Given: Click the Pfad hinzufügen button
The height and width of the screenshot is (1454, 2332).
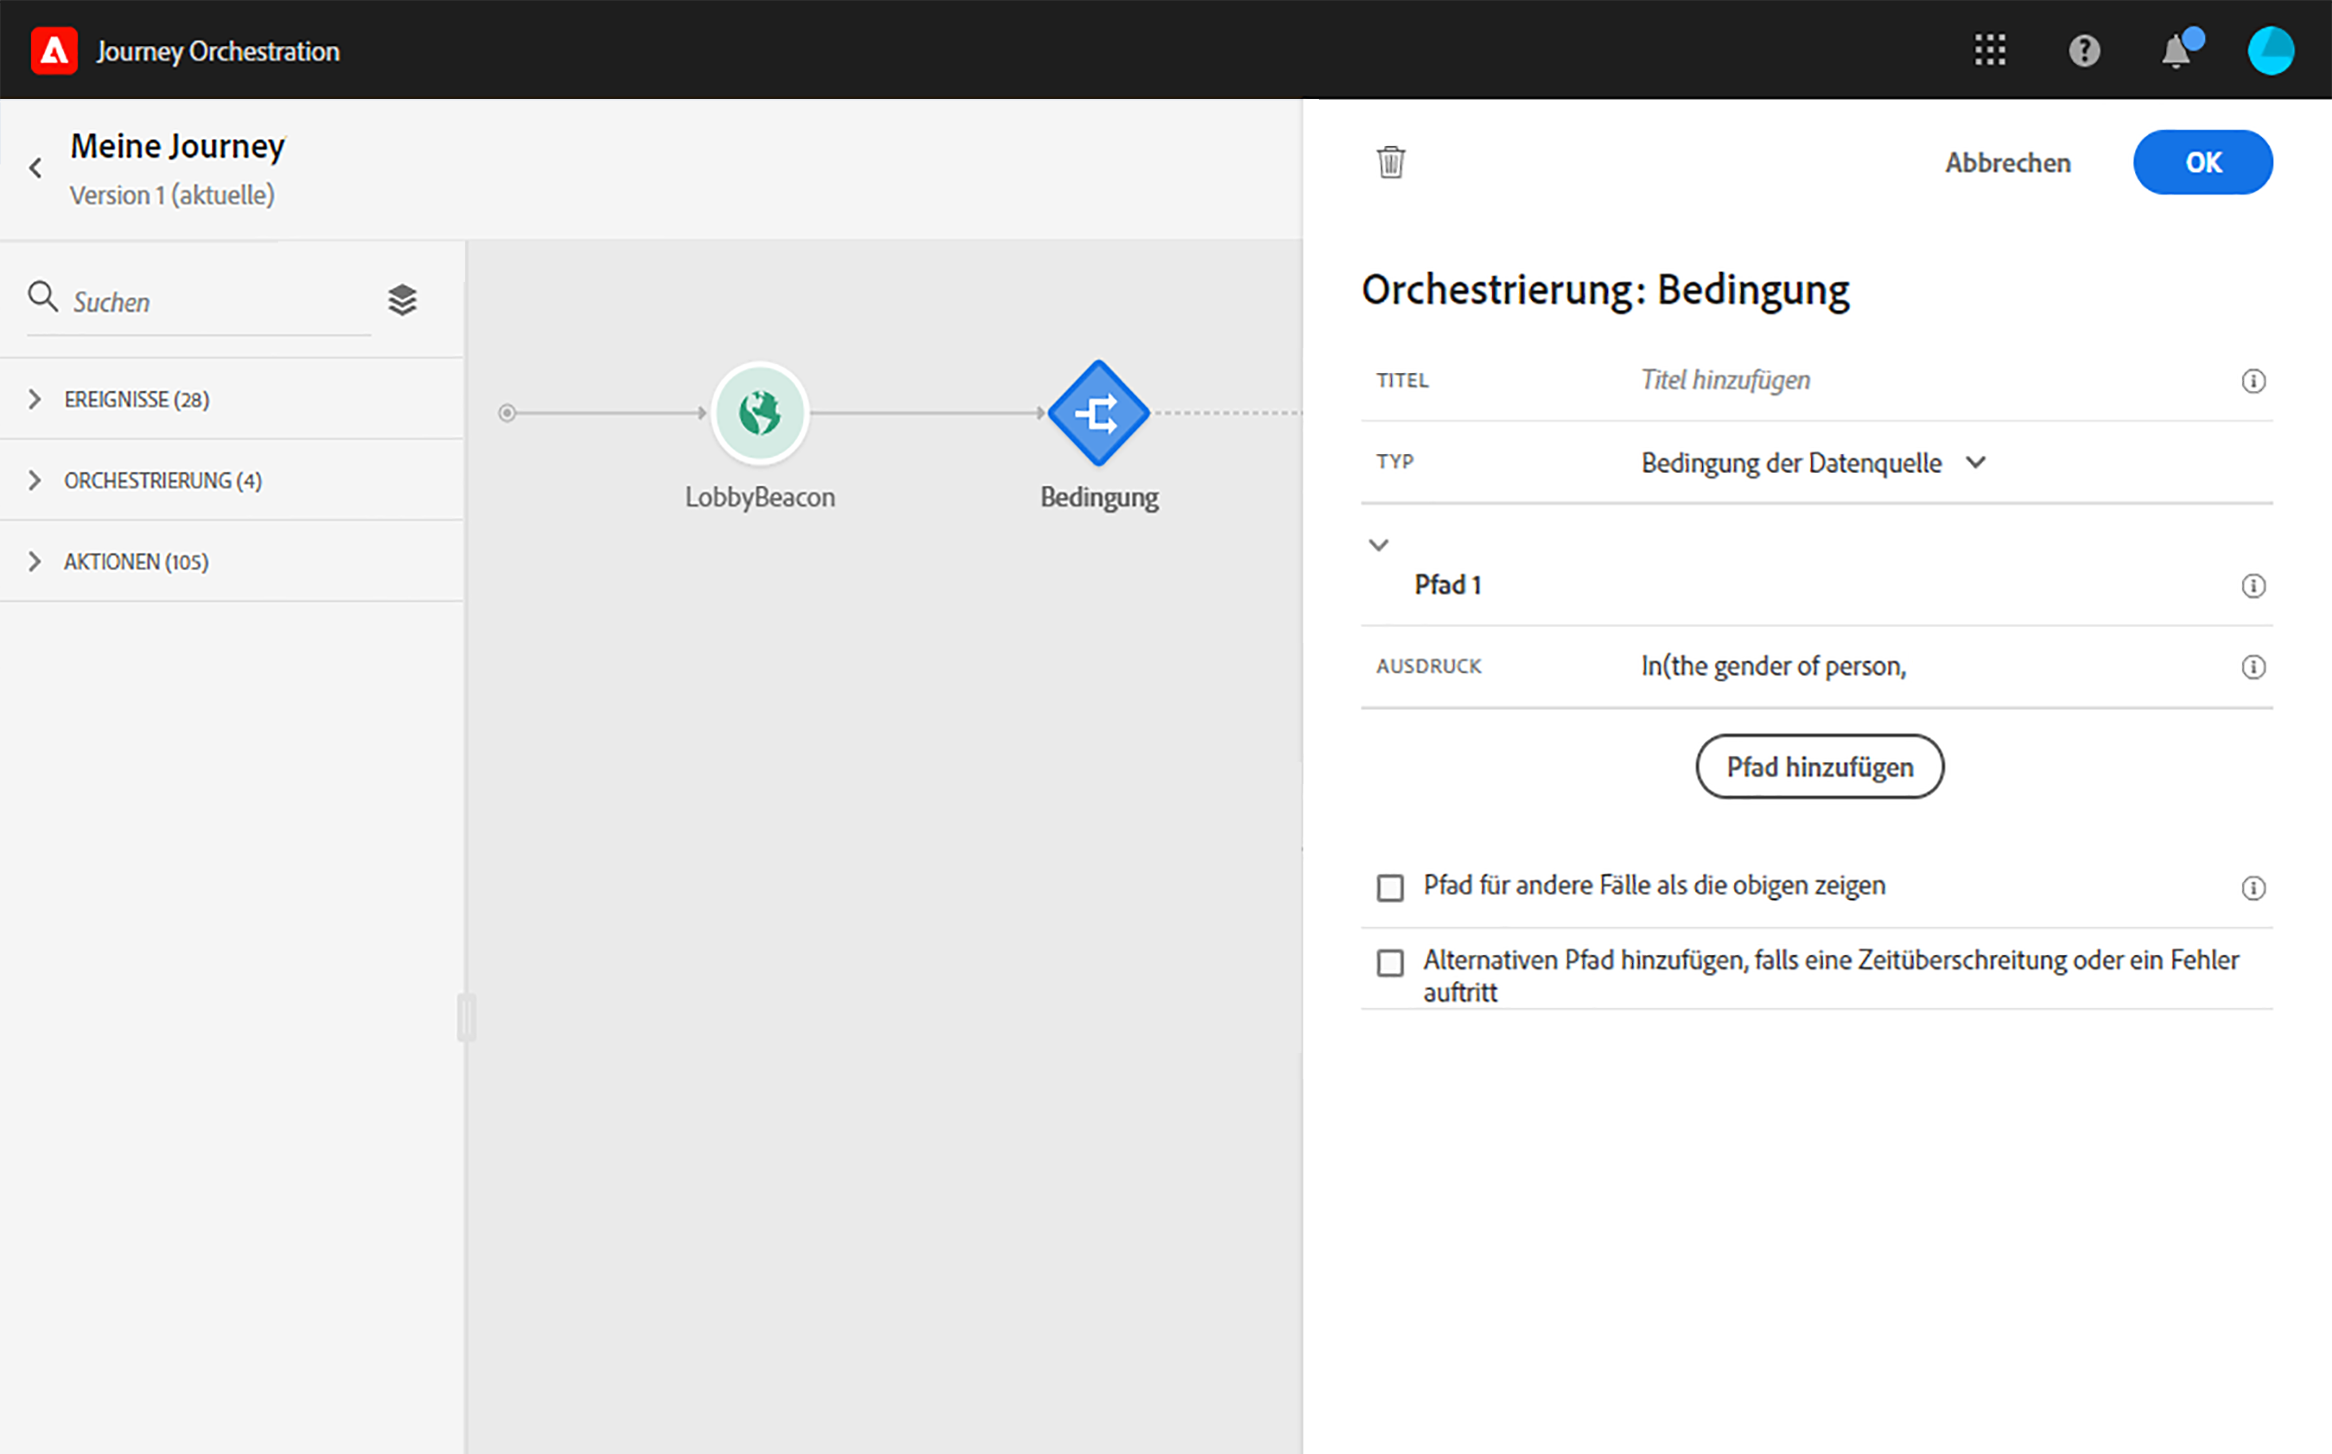Looking at the screenshot, I should (1819, 767).
